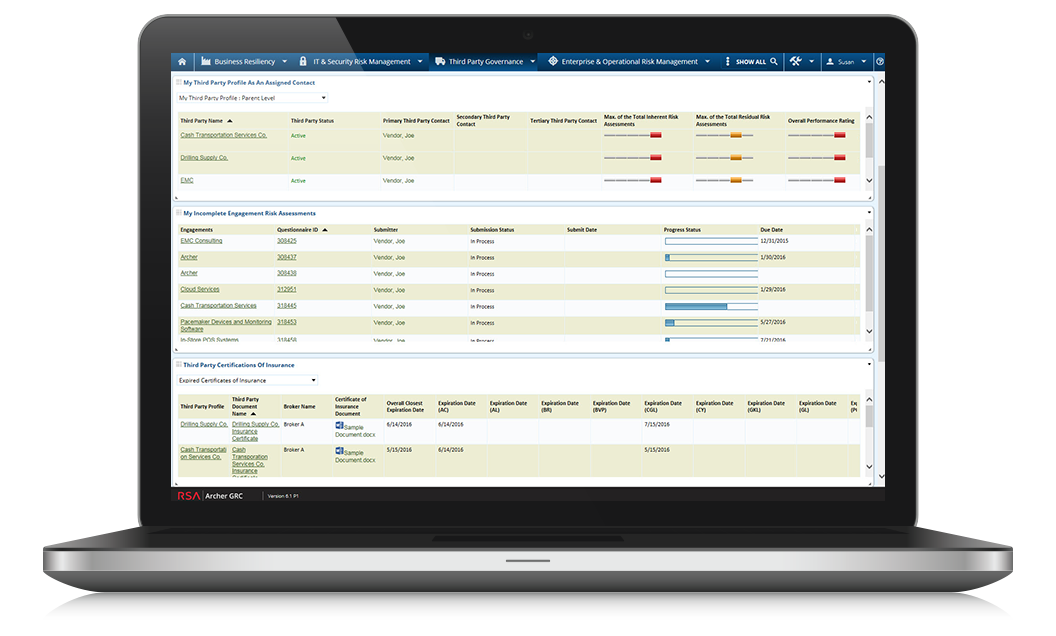Open the help question mark icon
1056x636 pixels.
(880, 61)
